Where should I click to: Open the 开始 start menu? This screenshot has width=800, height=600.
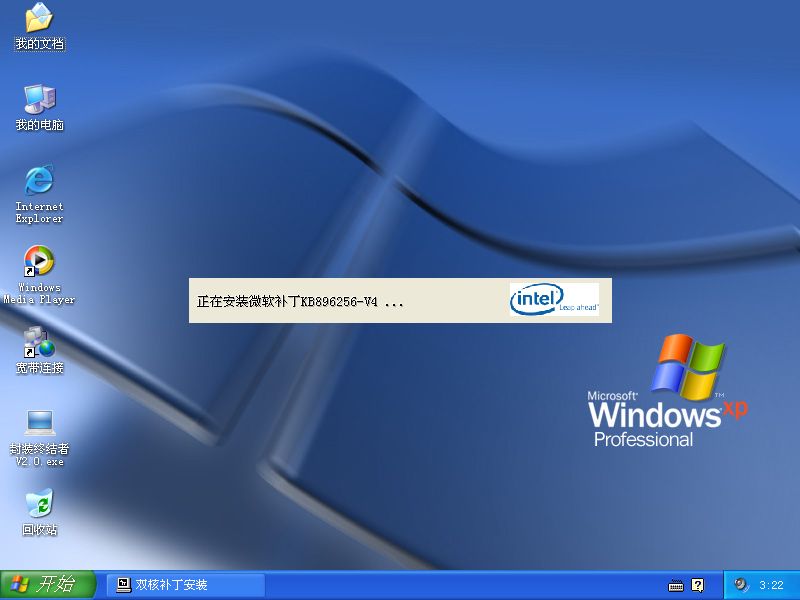48,585
